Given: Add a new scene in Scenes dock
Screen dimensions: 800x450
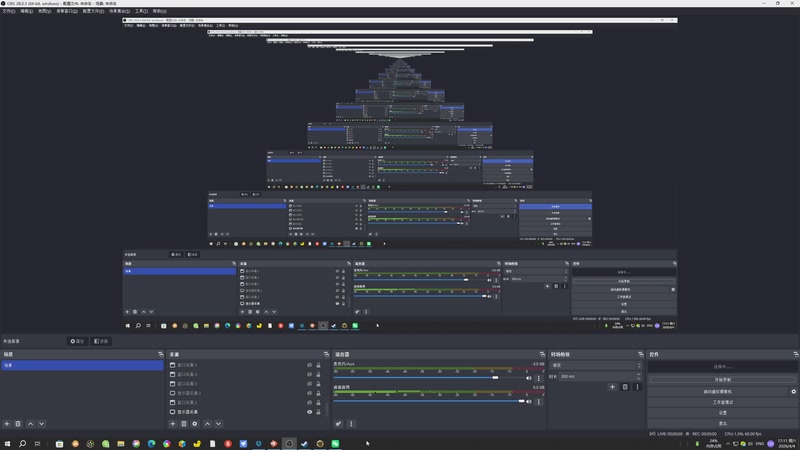Looking at the screenshot, I should coord(7,423).
